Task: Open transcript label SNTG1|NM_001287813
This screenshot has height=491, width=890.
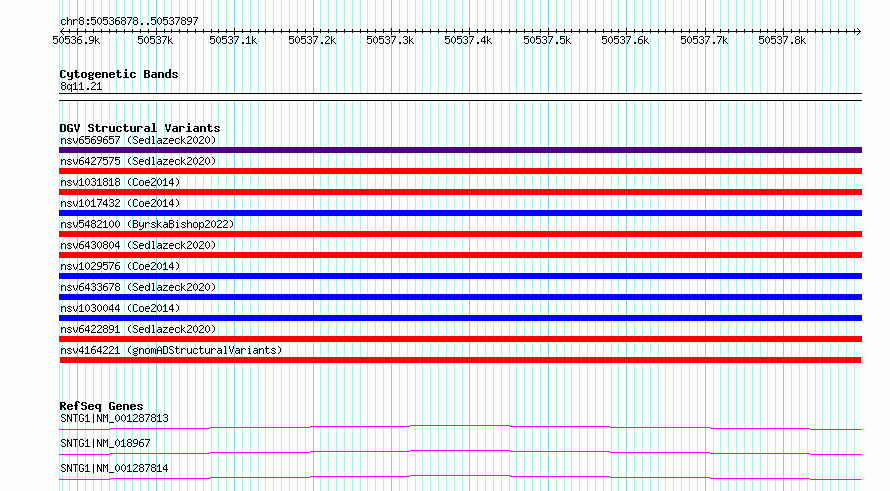Action: click(114, 418)
